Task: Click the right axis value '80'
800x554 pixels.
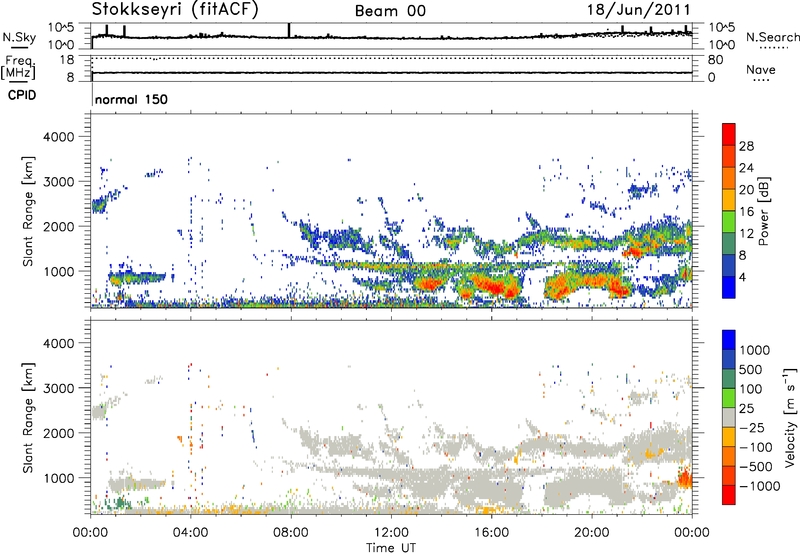Action: click(716, 60)
